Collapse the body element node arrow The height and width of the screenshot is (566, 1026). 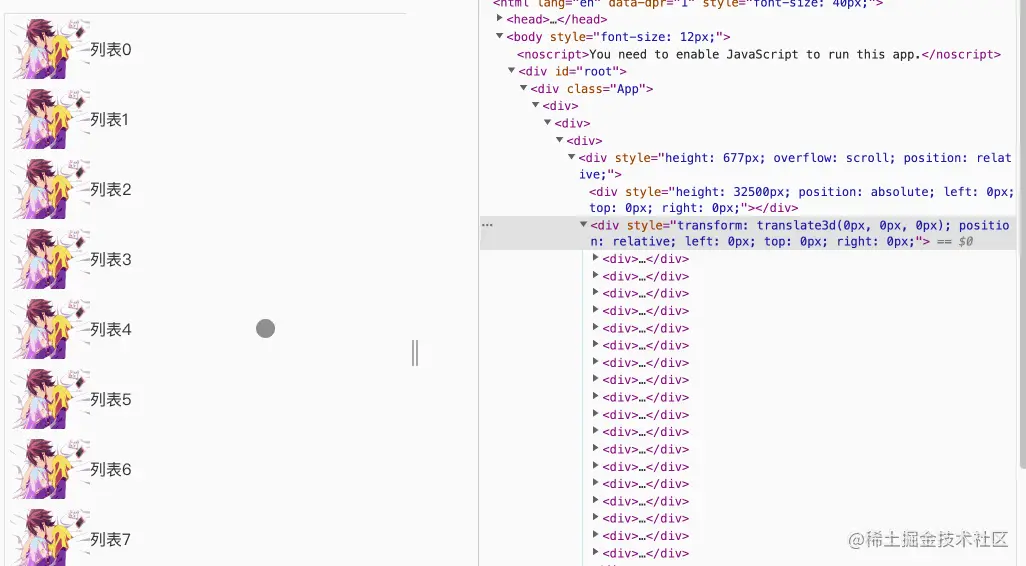click(499, 37)
